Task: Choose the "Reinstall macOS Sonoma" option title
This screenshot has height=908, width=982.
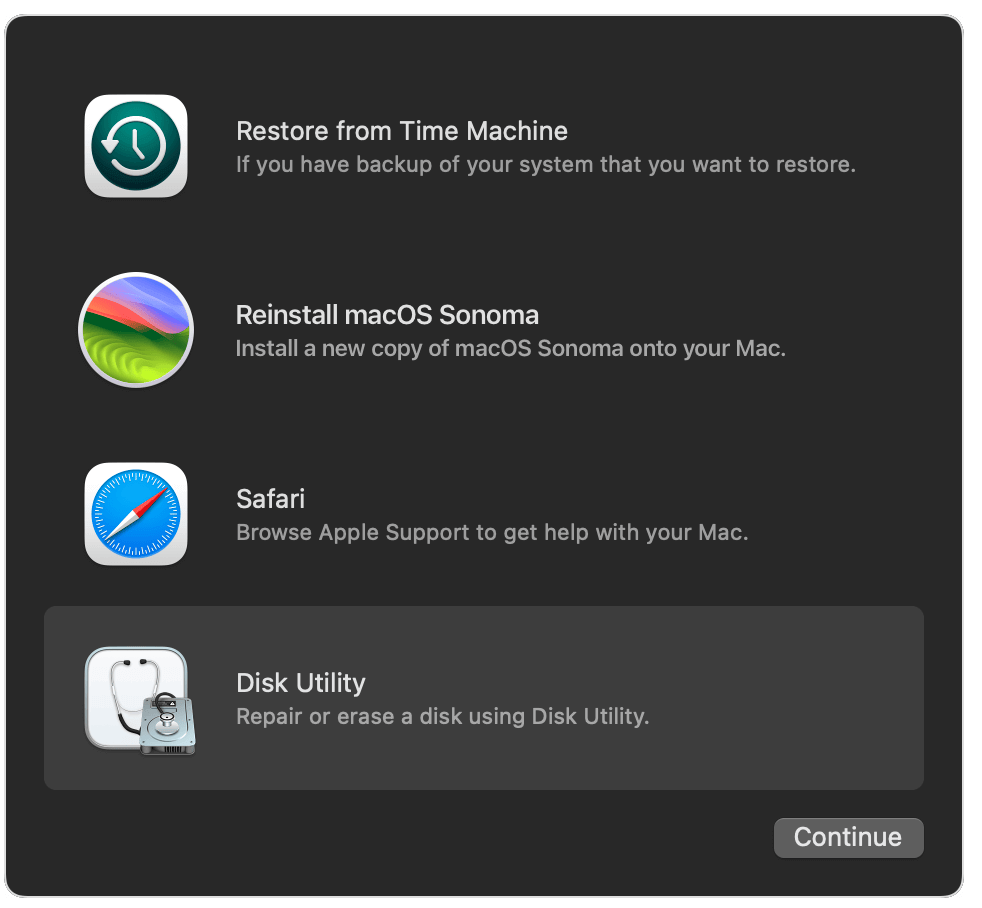Action: tap(387, 315)
